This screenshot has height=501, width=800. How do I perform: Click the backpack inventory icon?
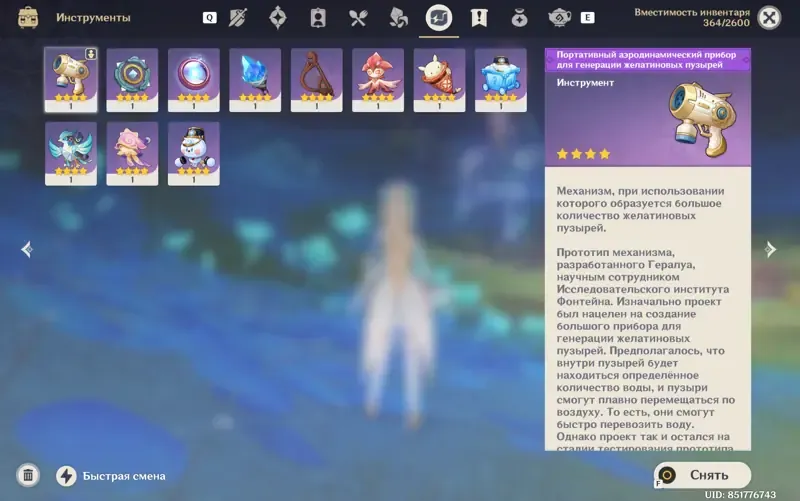28,18
